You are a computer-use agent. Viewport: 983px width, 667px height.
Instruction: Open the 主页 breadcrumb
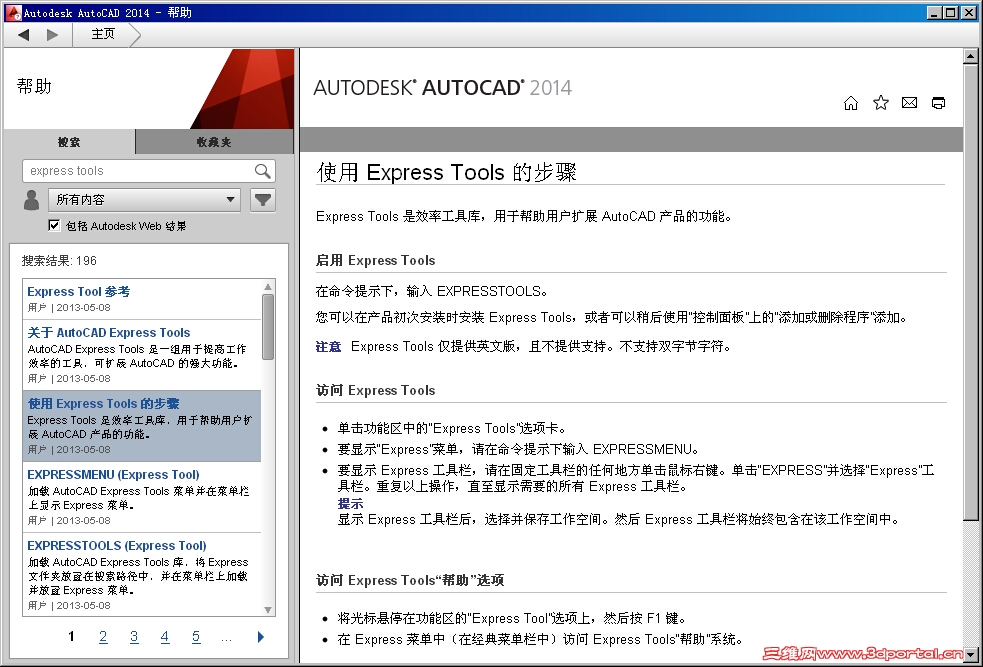point(103,34)
